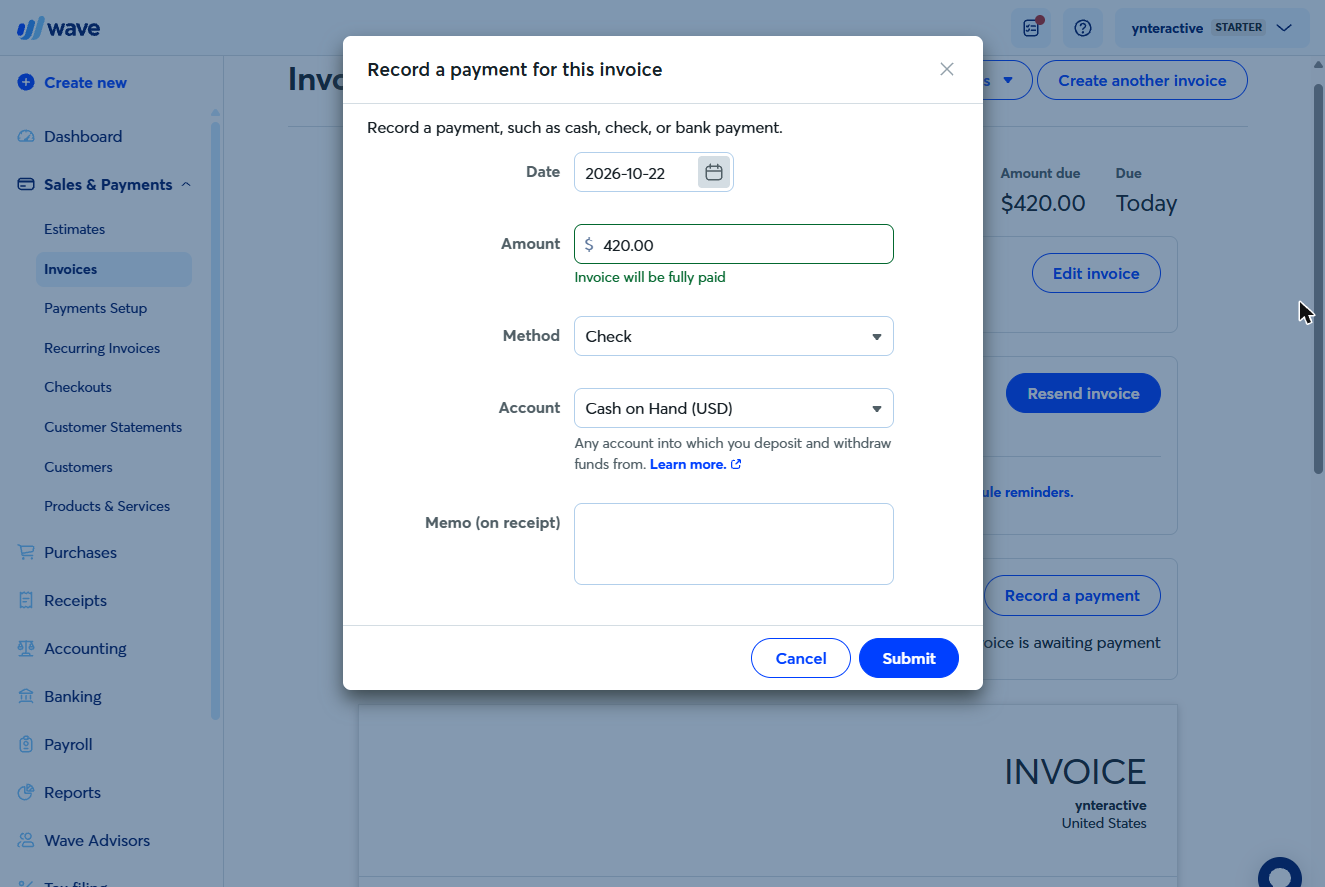Open the Method dropdown showing Check
The height and width of the screenshot is (887, 1325).
point(734,336)
